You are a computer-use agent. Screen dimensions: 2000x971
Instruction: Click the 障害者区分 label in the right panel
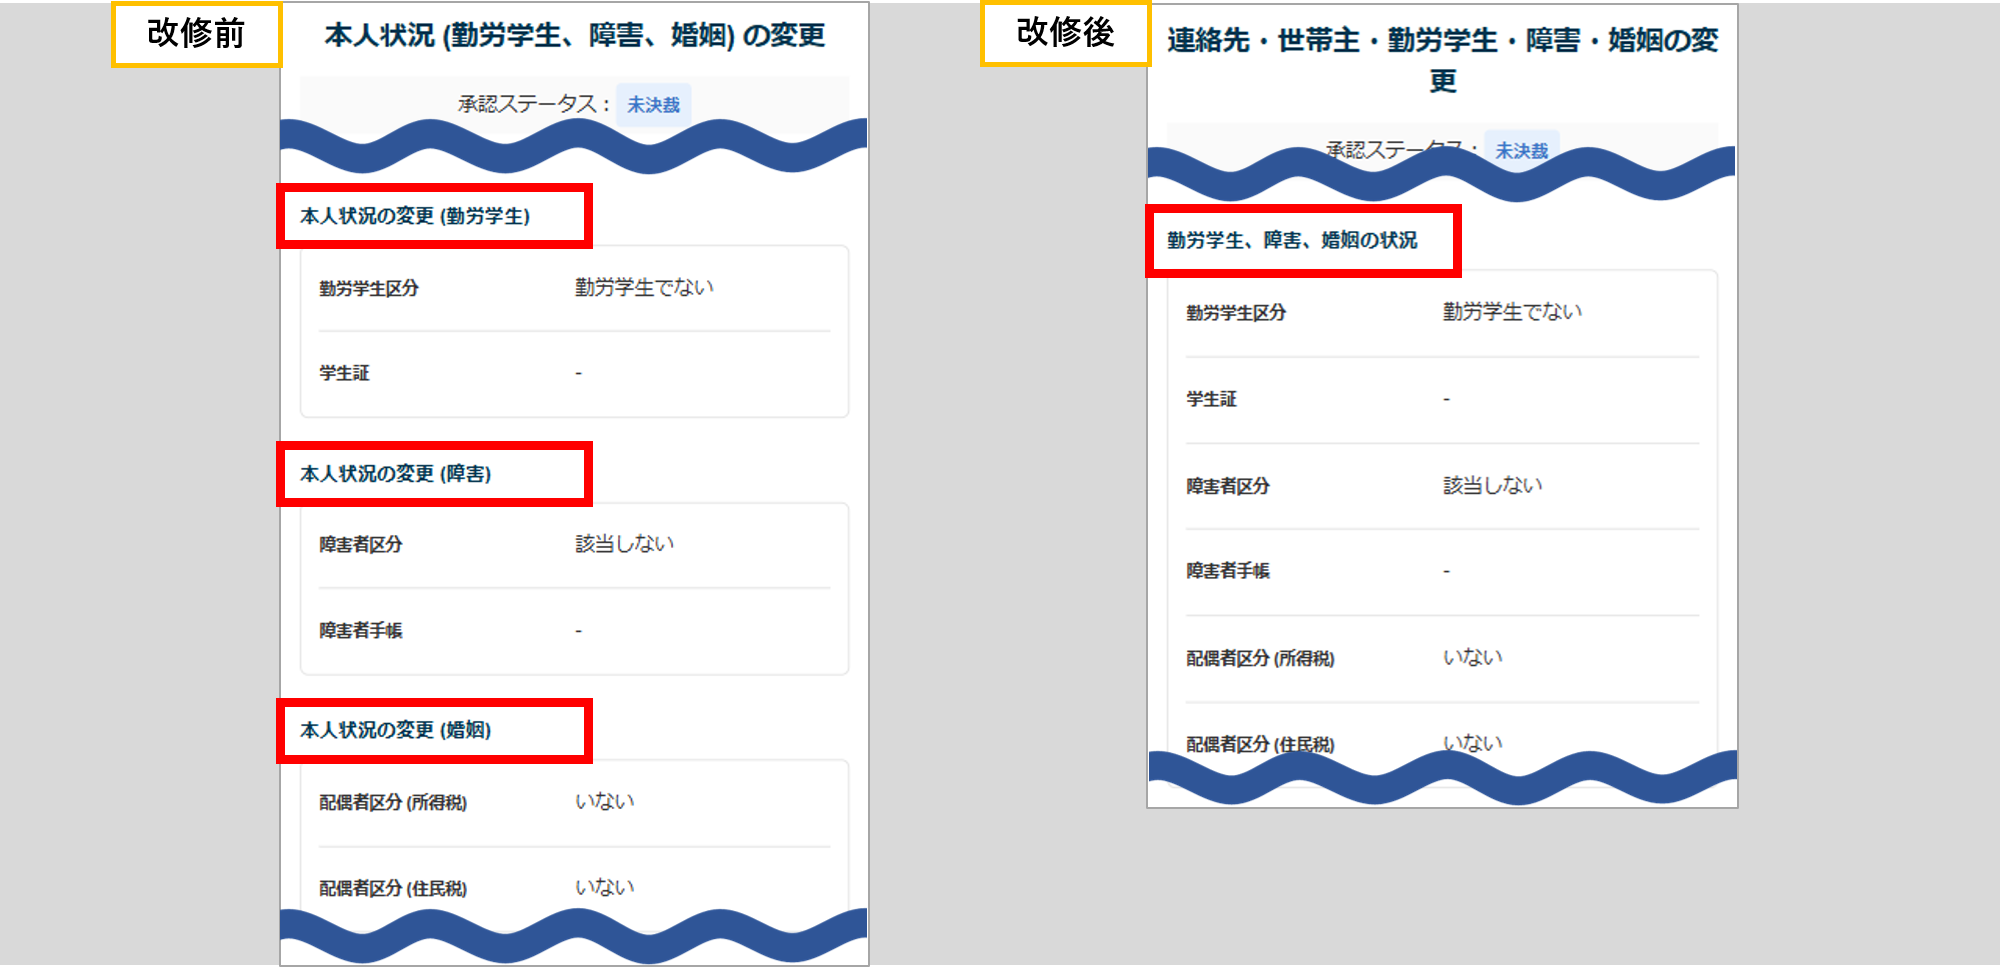pyautogui.click(x=1228, y=486)
